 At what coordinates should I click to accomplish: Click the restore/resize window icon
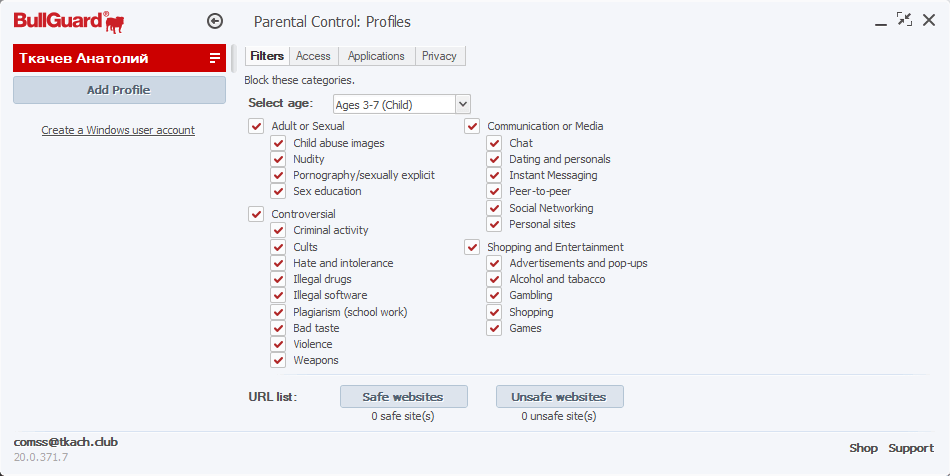(904, 19)
